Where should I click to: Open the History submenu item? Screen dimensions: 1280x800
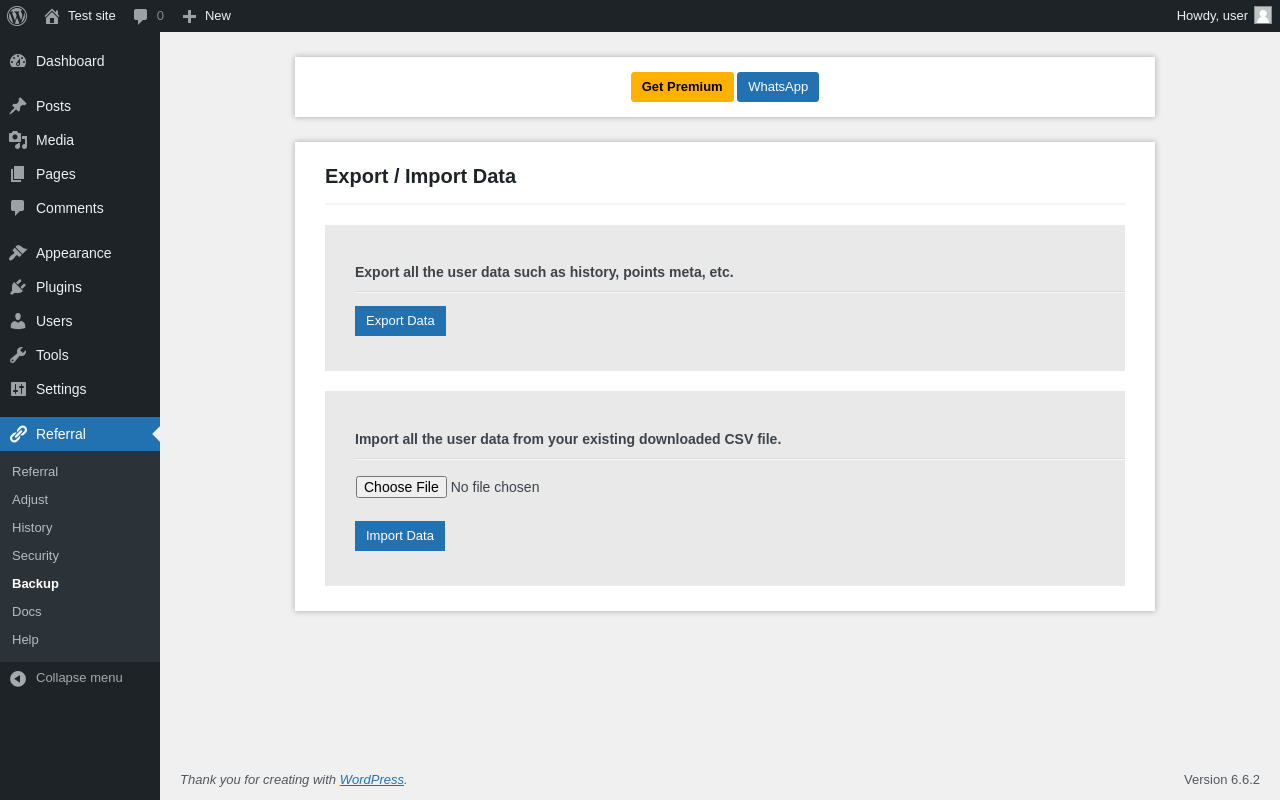[x=32, y=527]
